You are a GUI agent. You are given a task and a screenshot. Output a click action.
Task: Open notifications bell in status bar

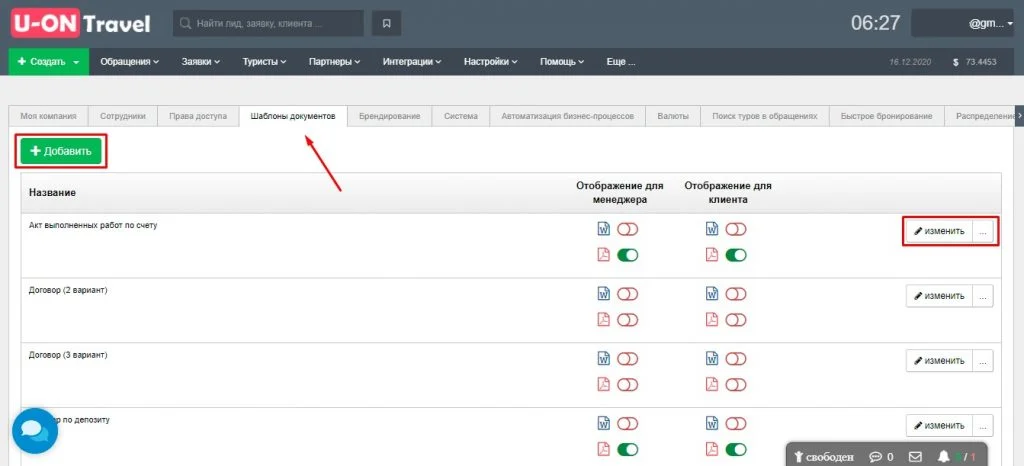pyautogui.click(x=944, y=457)
